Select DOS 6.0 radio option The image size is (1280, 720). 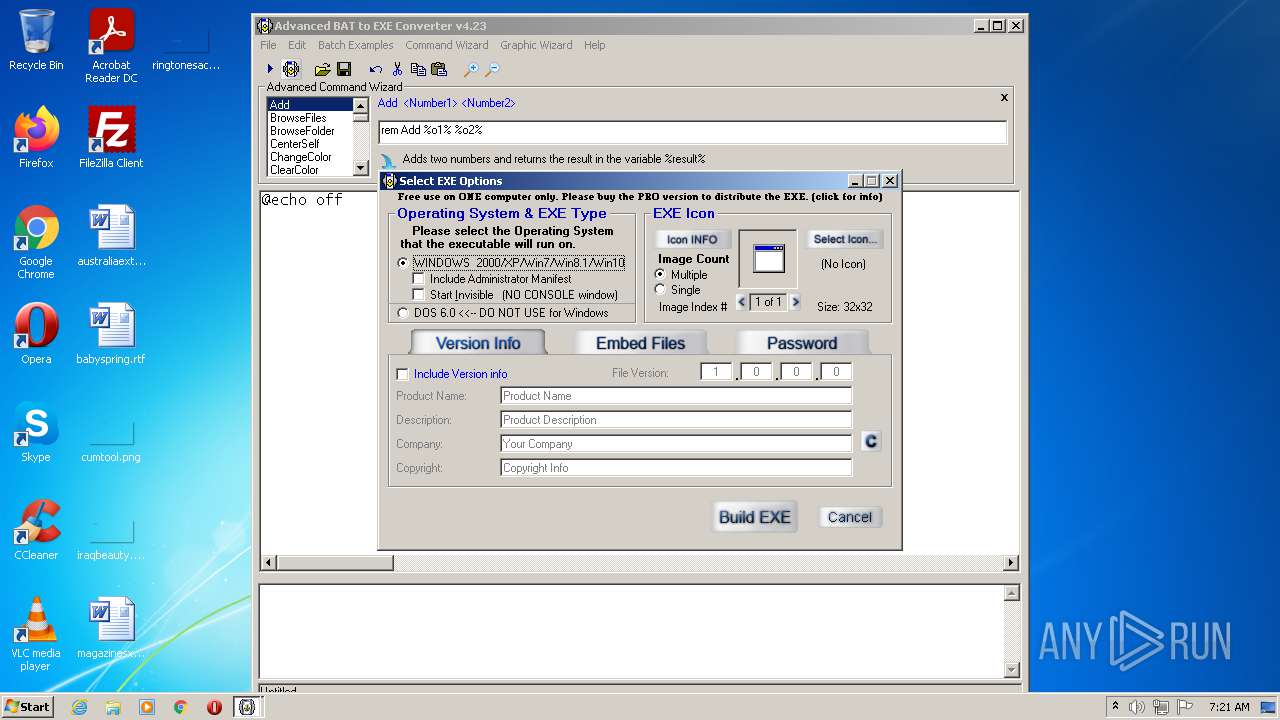pyautogui.click(x=403, y=313)
